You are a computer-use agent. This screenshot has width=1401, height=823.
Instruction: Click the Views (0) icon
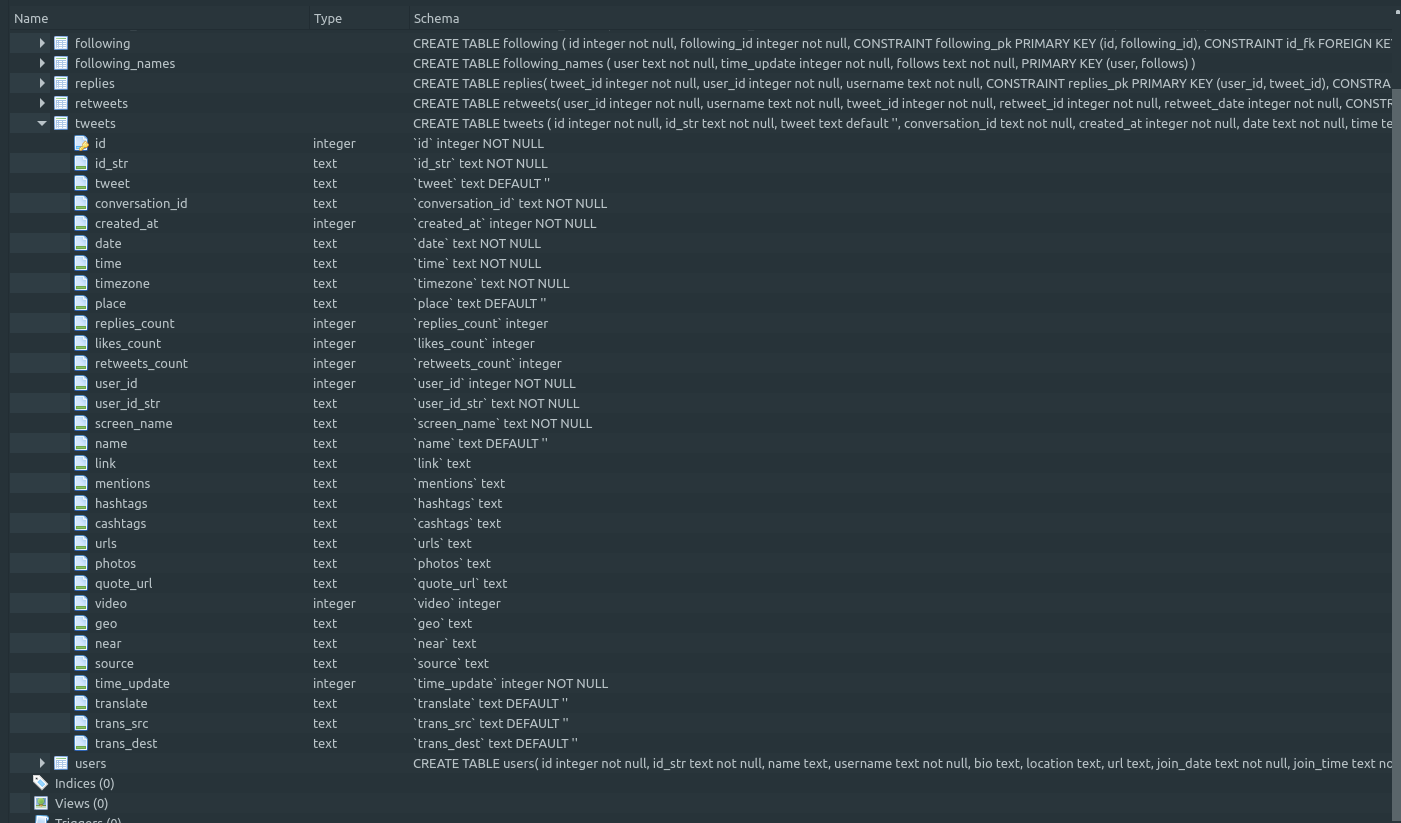click(41, 803)
